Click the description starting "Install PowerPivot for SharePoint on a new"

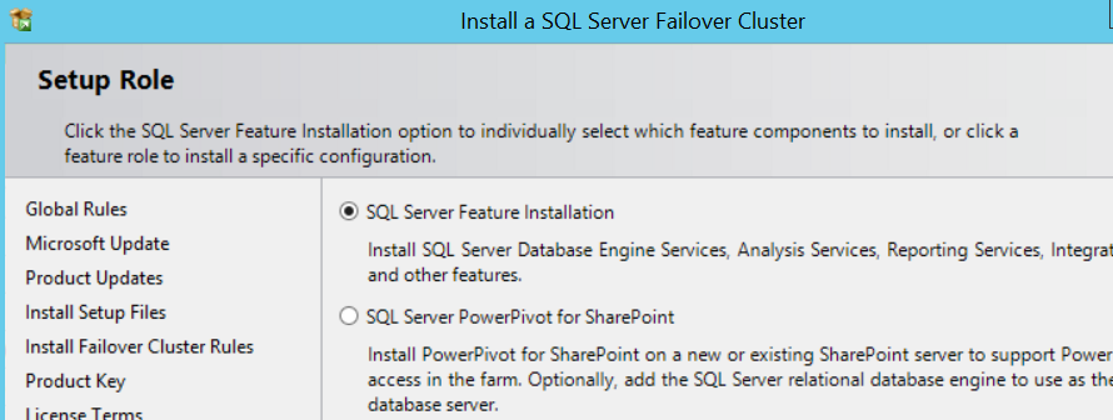coord(740,380)
